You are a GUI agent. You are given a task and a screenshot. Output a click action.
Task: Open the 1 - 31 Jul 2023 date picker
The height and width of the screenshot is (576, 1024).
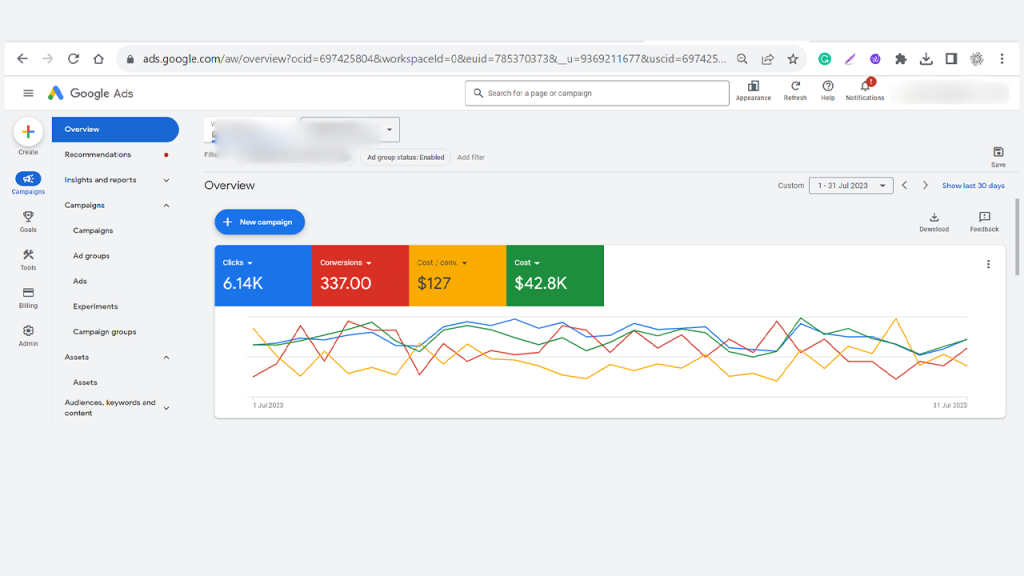pyautogui.click(x=851, y=185)
